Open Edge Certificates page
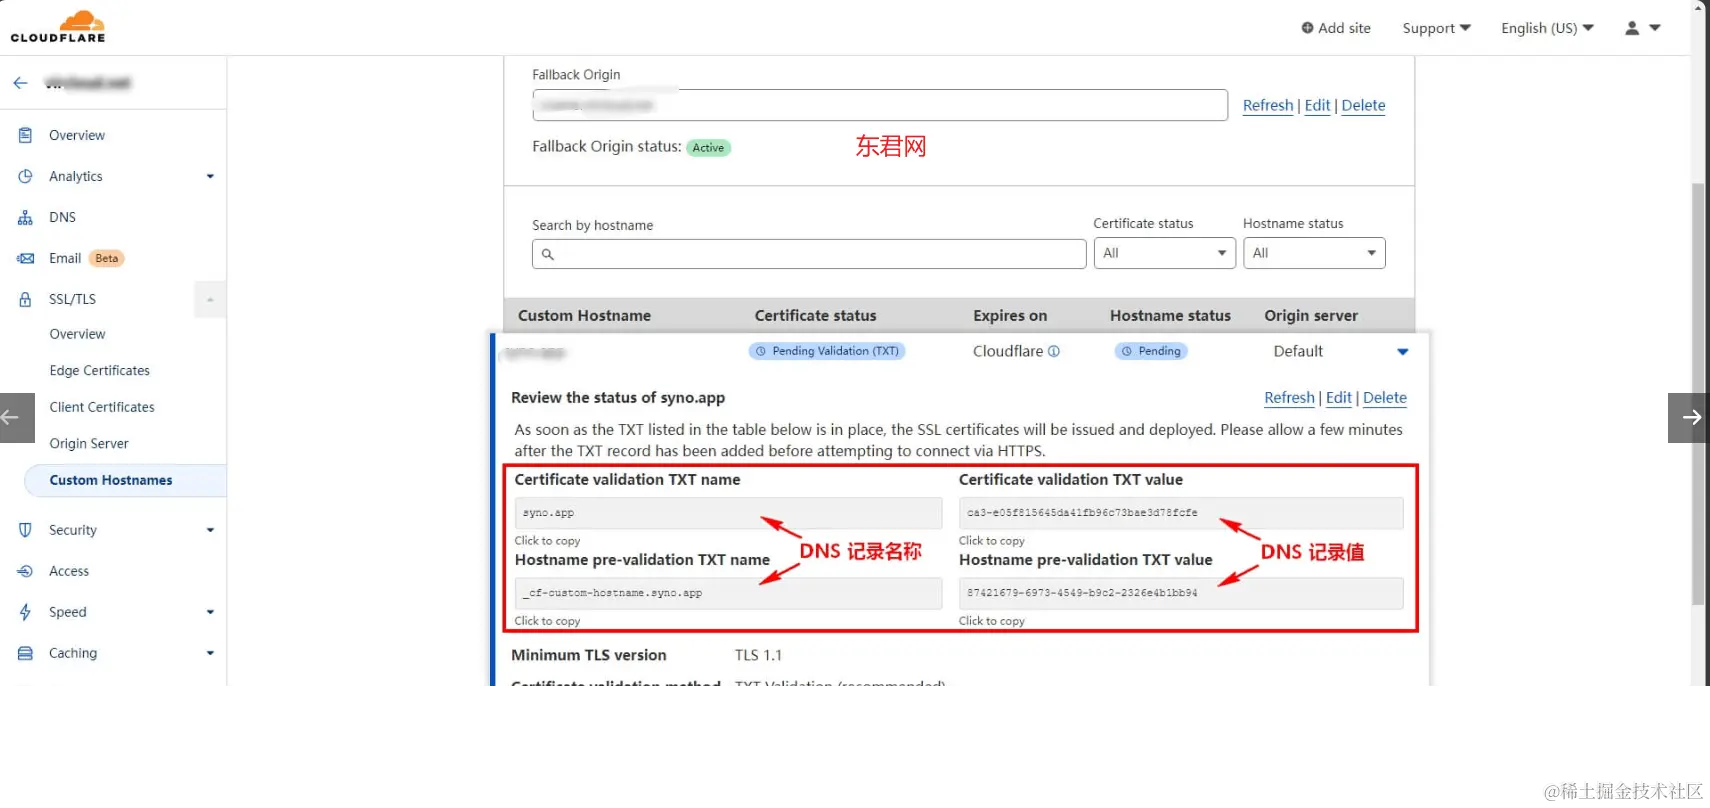This screenshot has height=808, width=1710. 99,371
